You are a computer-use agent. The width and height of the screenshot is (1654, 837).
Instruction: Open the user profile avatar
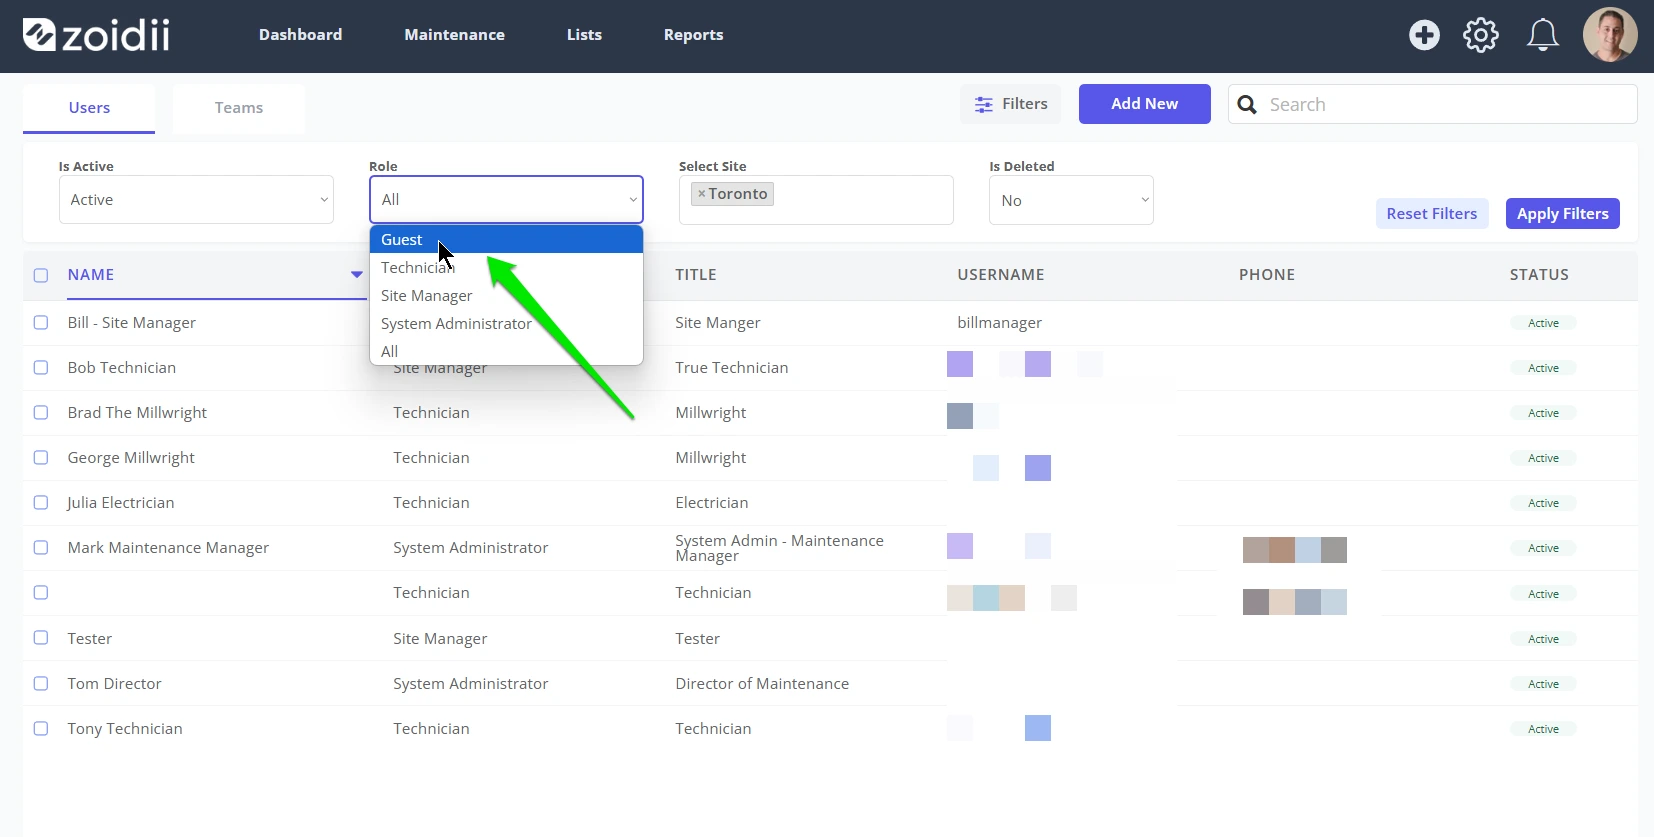(1610, 35)
